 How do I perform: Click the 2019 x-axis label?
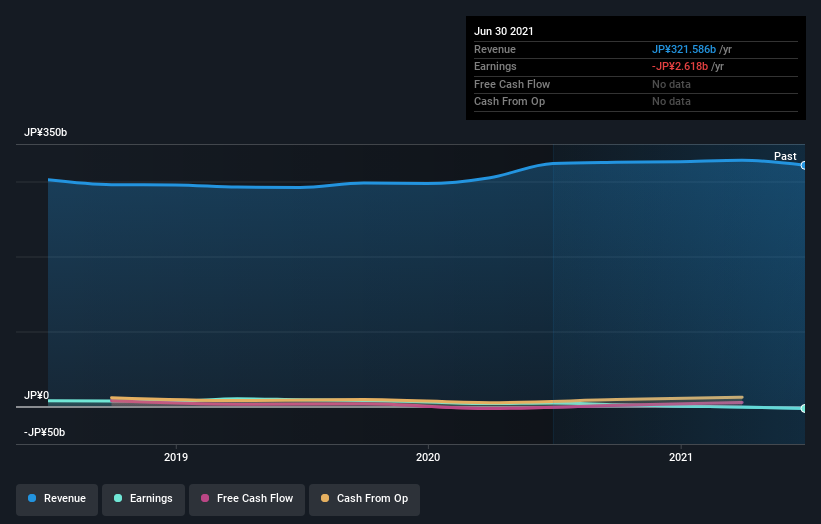(x=176, y=457)
